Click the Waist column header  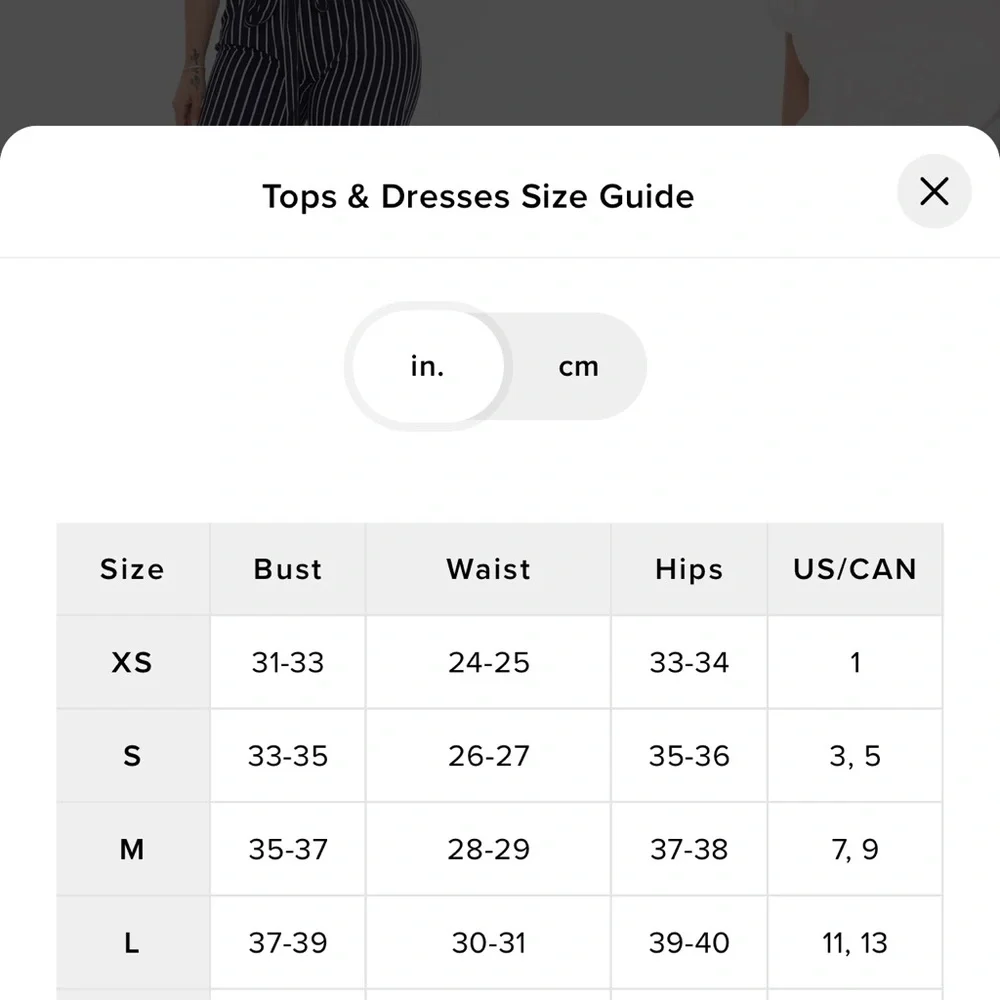pyautogui.click(x=489, y=569)
